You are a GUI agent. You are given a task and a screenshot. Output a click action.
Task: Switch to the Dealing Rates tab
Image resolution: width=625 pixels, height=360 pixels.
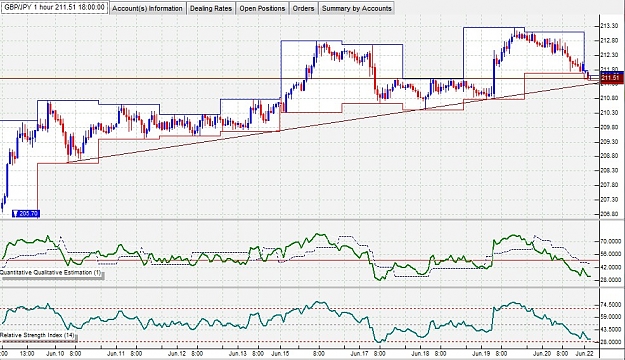[210, 8]
